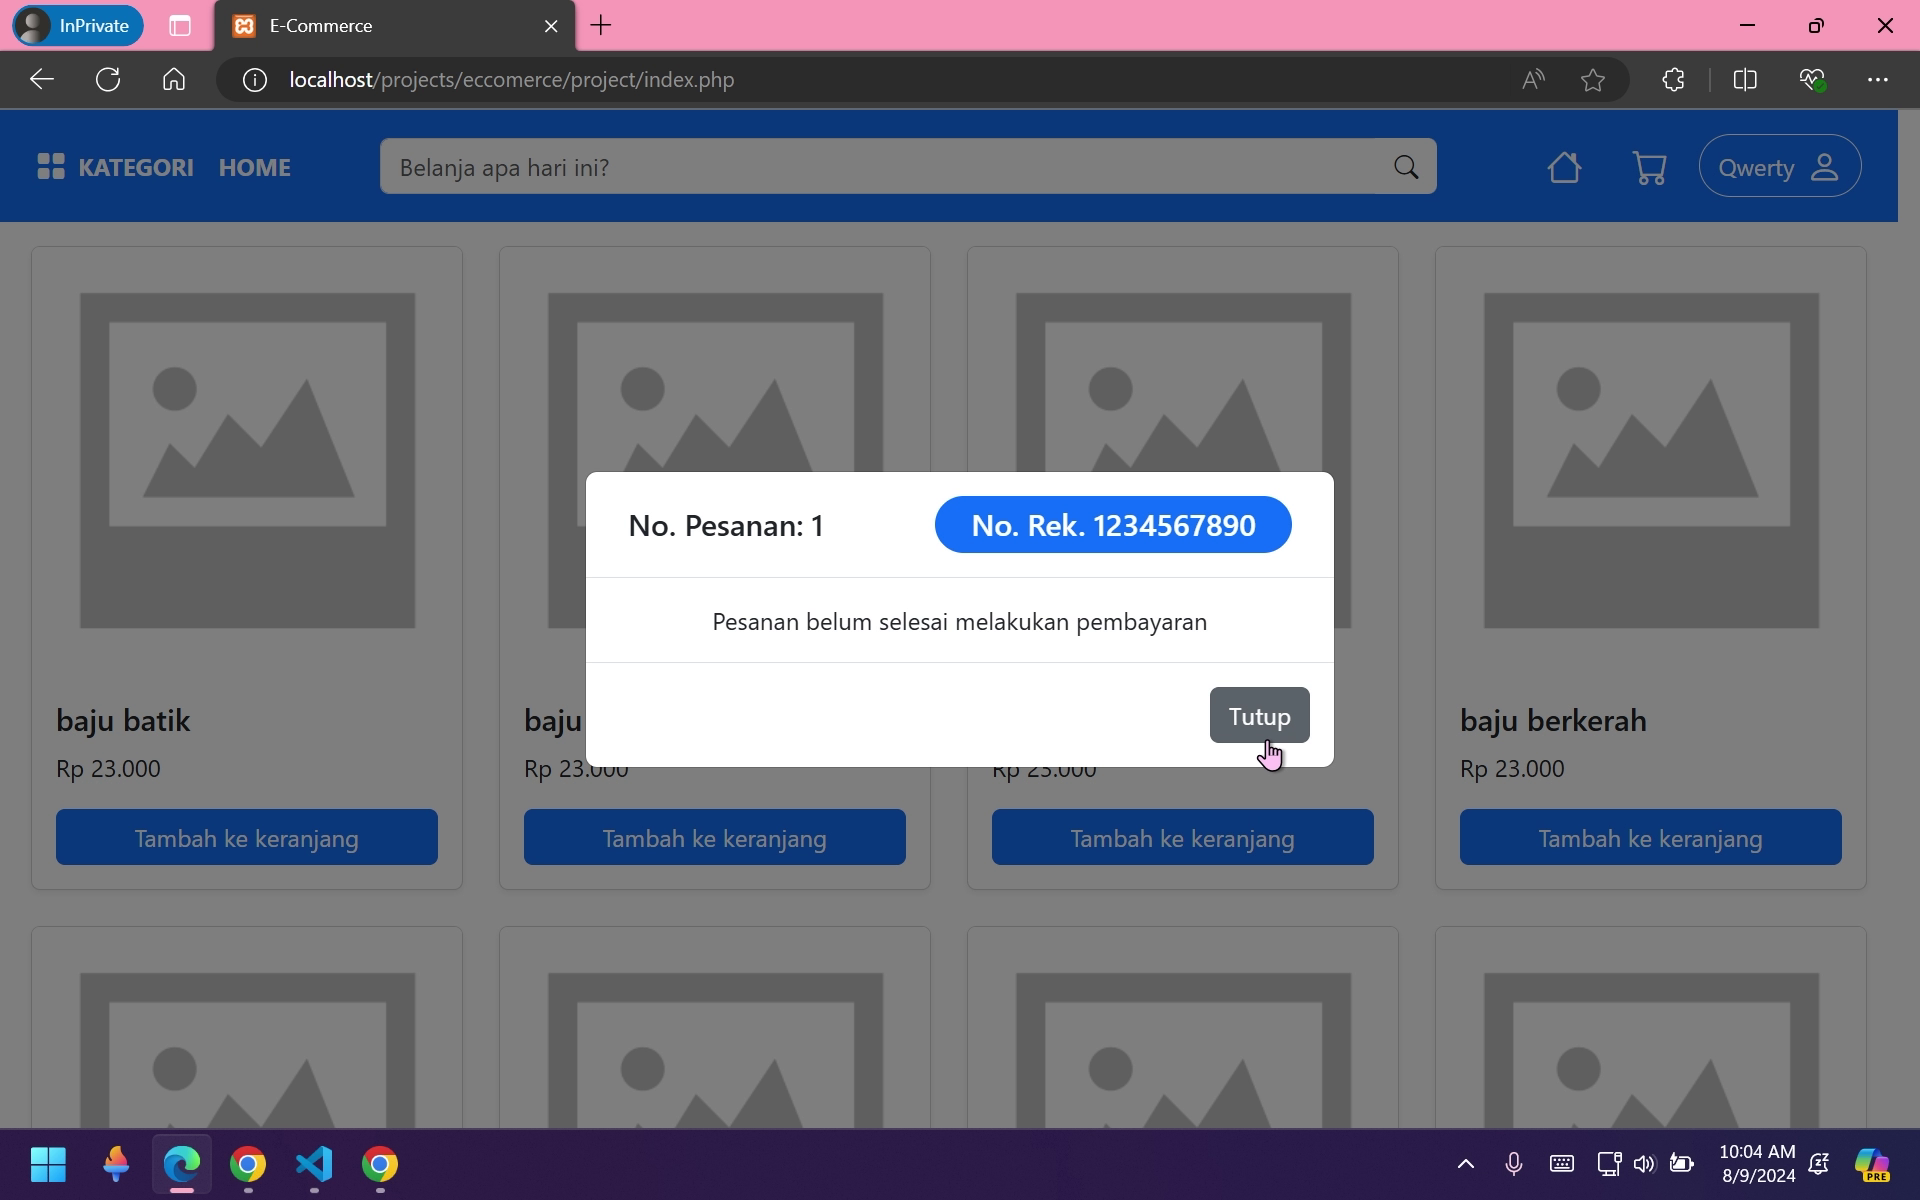The width and height of the screenshot is (1920, 1200).
Task: Click Tambah ke keranjang in second product card
Action: point(715,837)
